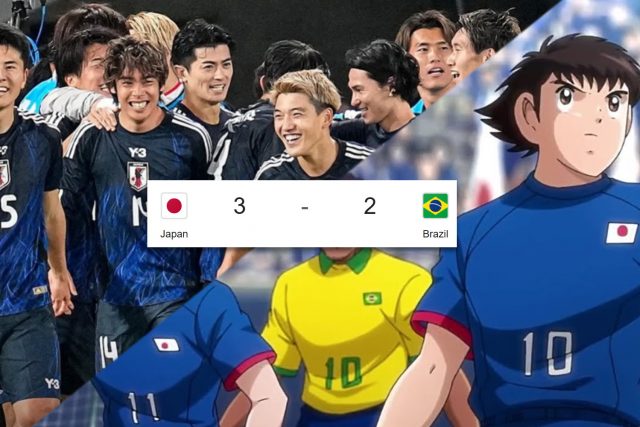Click the green collar of yellow jersey
Screen dimensions: 640x427
(x=345, y=260)
